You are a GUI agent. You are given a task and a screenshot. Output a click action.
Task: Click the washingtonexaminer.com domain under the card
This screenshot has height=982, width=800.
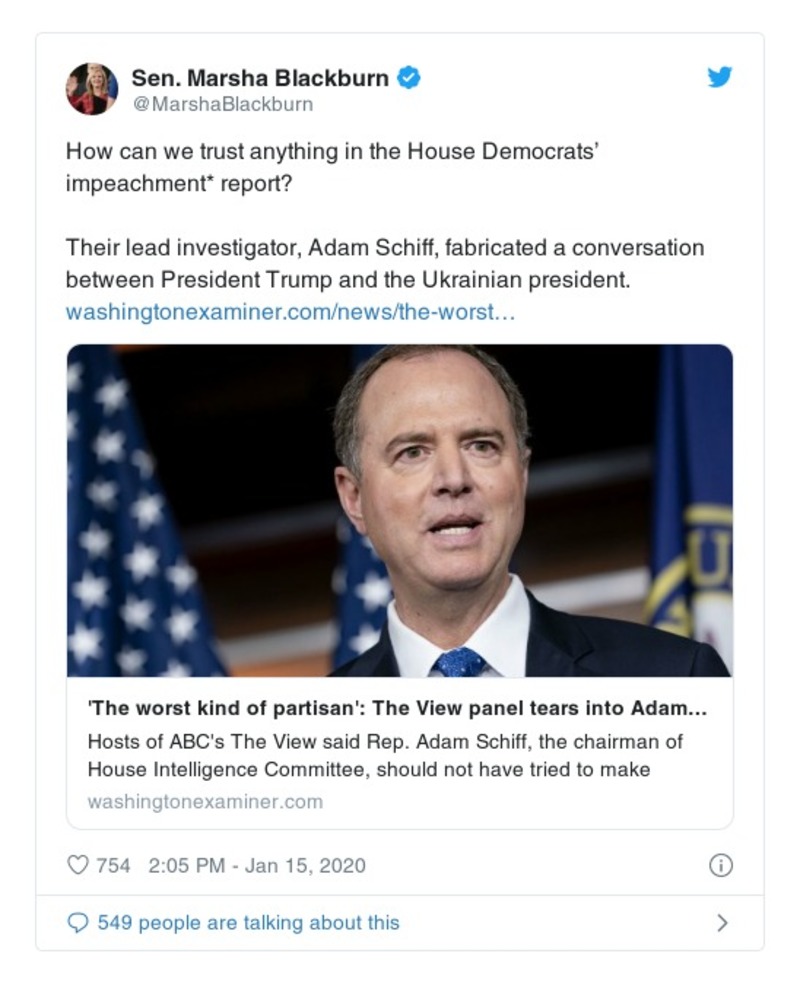click(205, 802)
